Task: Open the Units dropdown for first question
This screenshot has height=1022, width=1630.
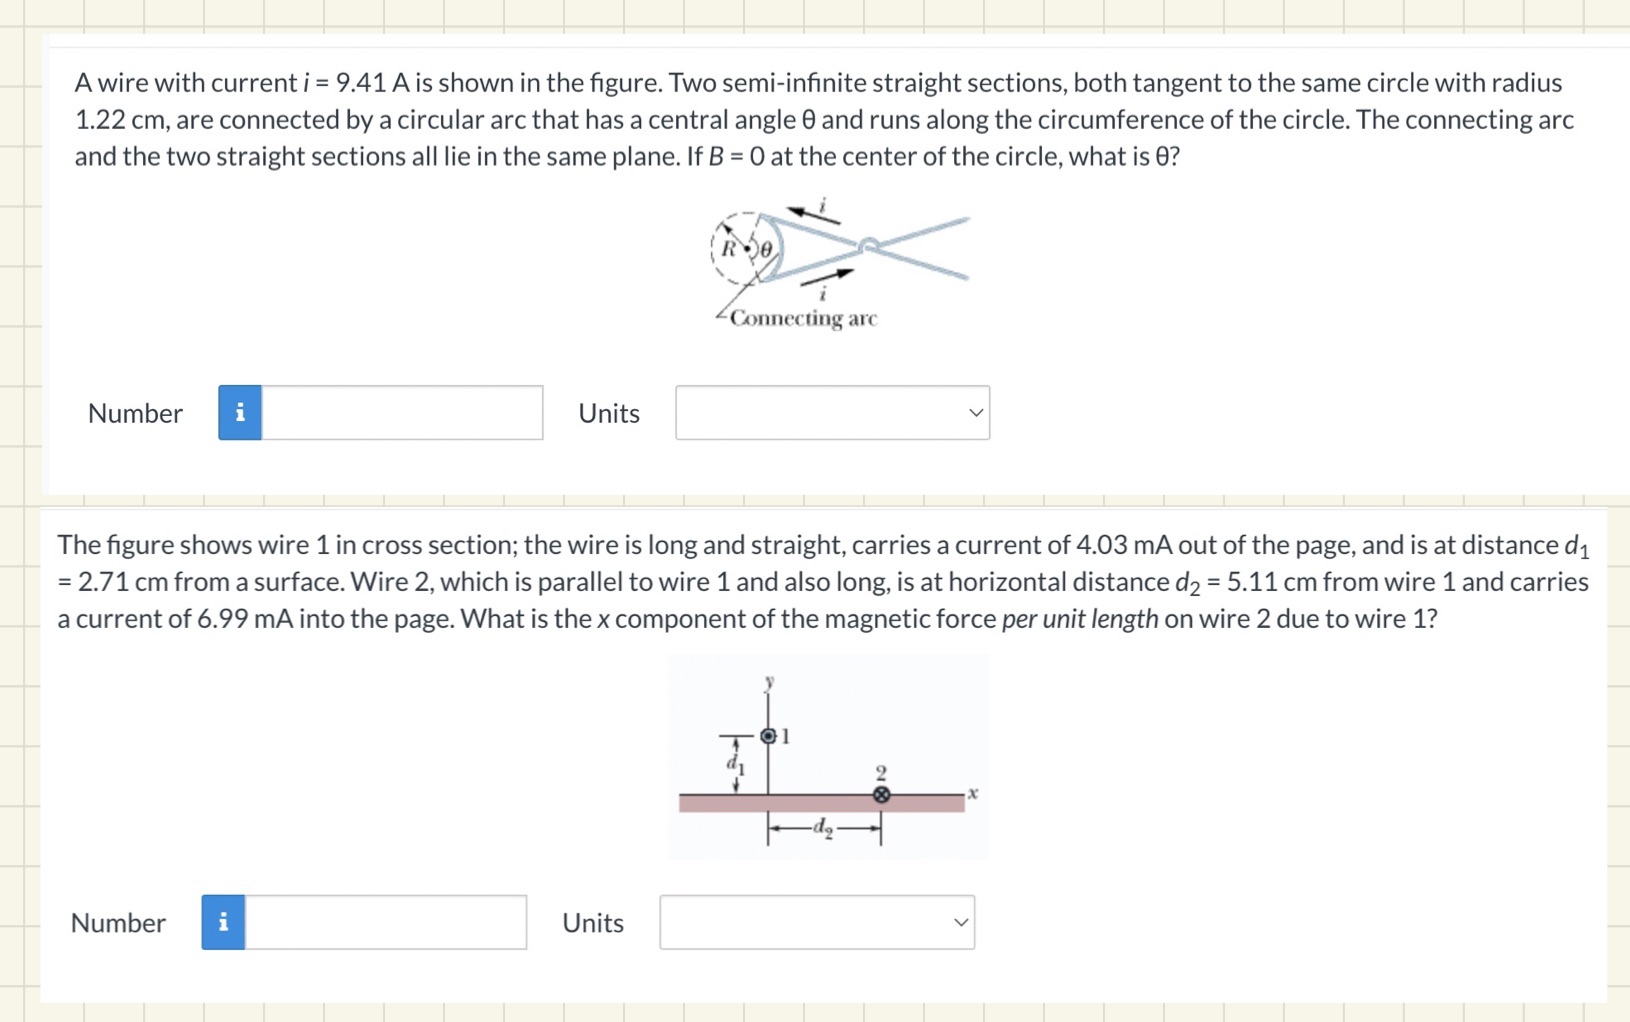Action: click(x=832, y=412)
